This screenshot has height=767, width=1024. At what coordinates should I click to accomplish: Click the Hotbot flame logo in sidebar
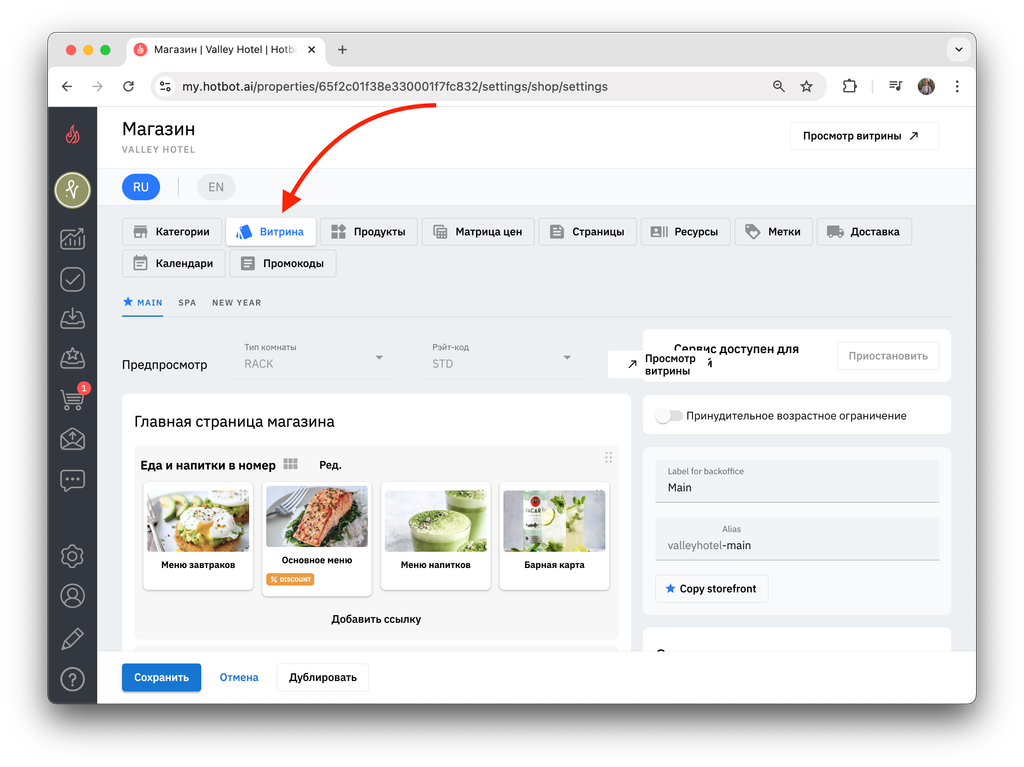pyautogui.click(x=72, y=135)
